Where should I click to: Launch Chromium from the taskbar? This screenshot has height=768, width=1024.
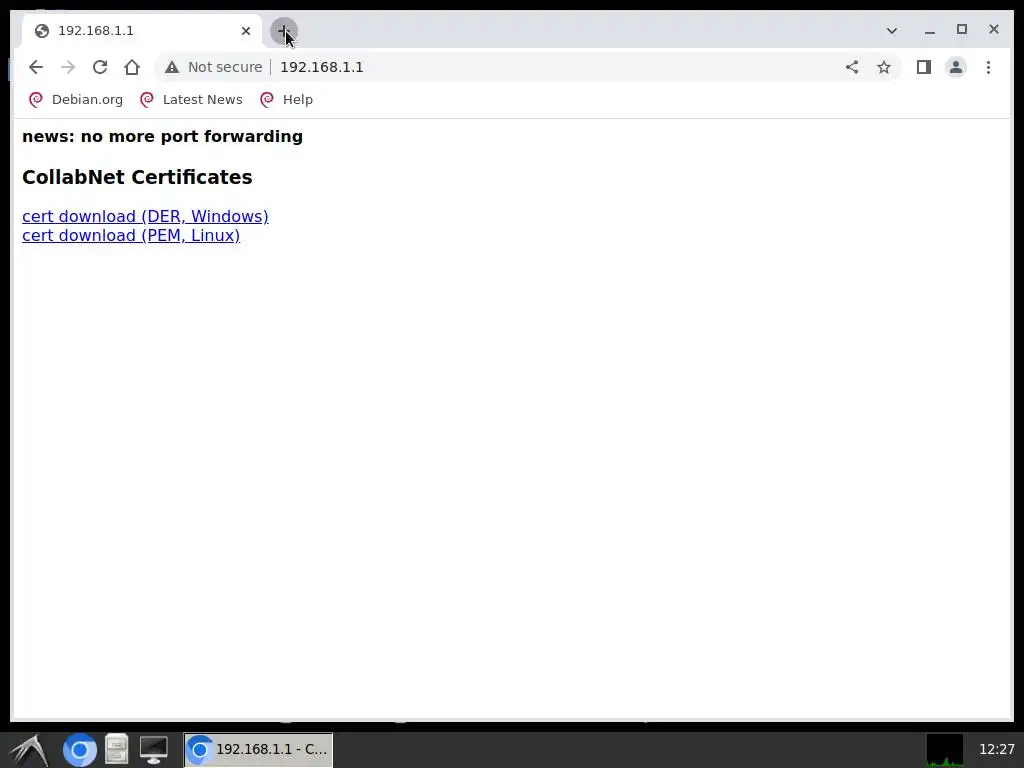(80, 750)
